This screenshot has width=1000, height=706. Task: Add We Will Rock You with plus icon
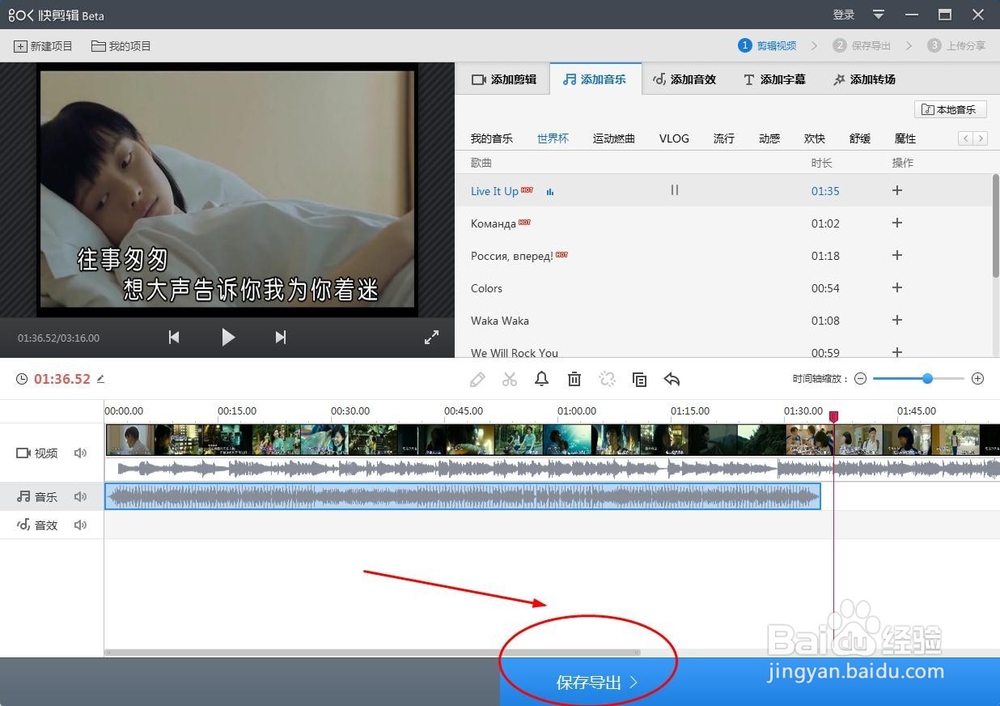(x=897, y=352)
